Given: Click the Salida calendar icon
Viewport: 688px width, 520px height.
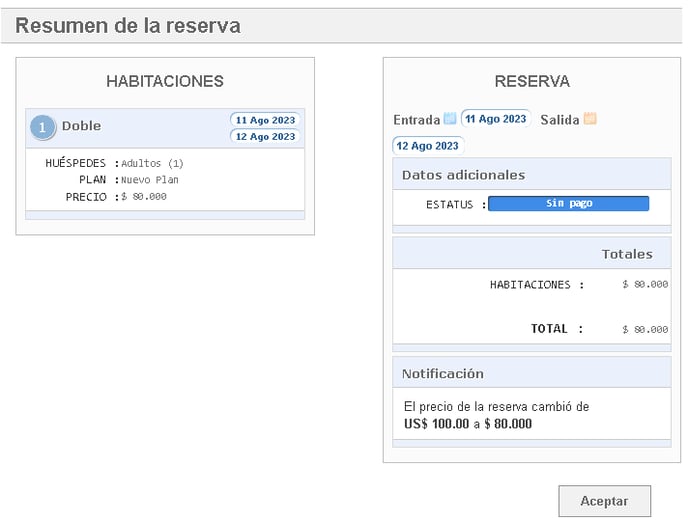Looking at the screenshot, I should tap(590, 118).
